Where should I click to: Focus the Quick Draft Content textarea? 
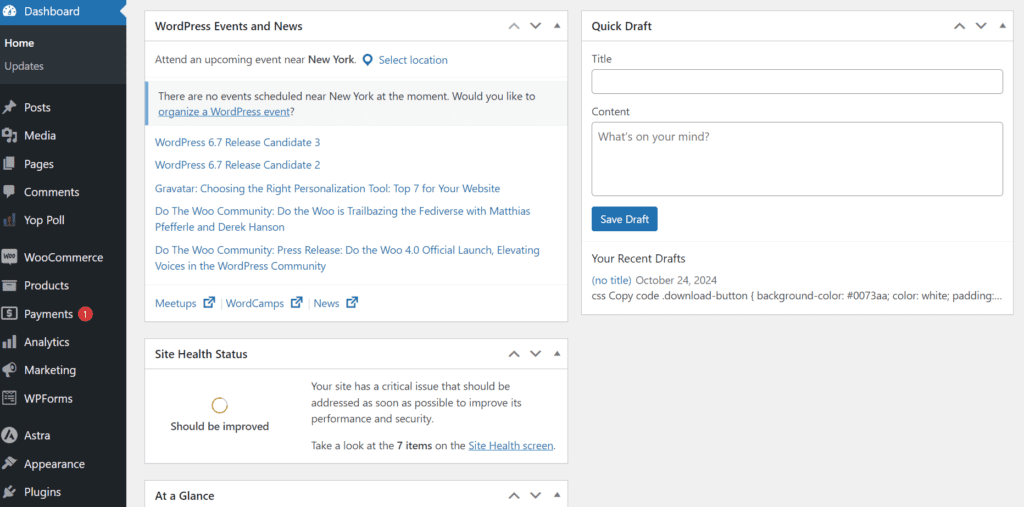click(797, 159)
